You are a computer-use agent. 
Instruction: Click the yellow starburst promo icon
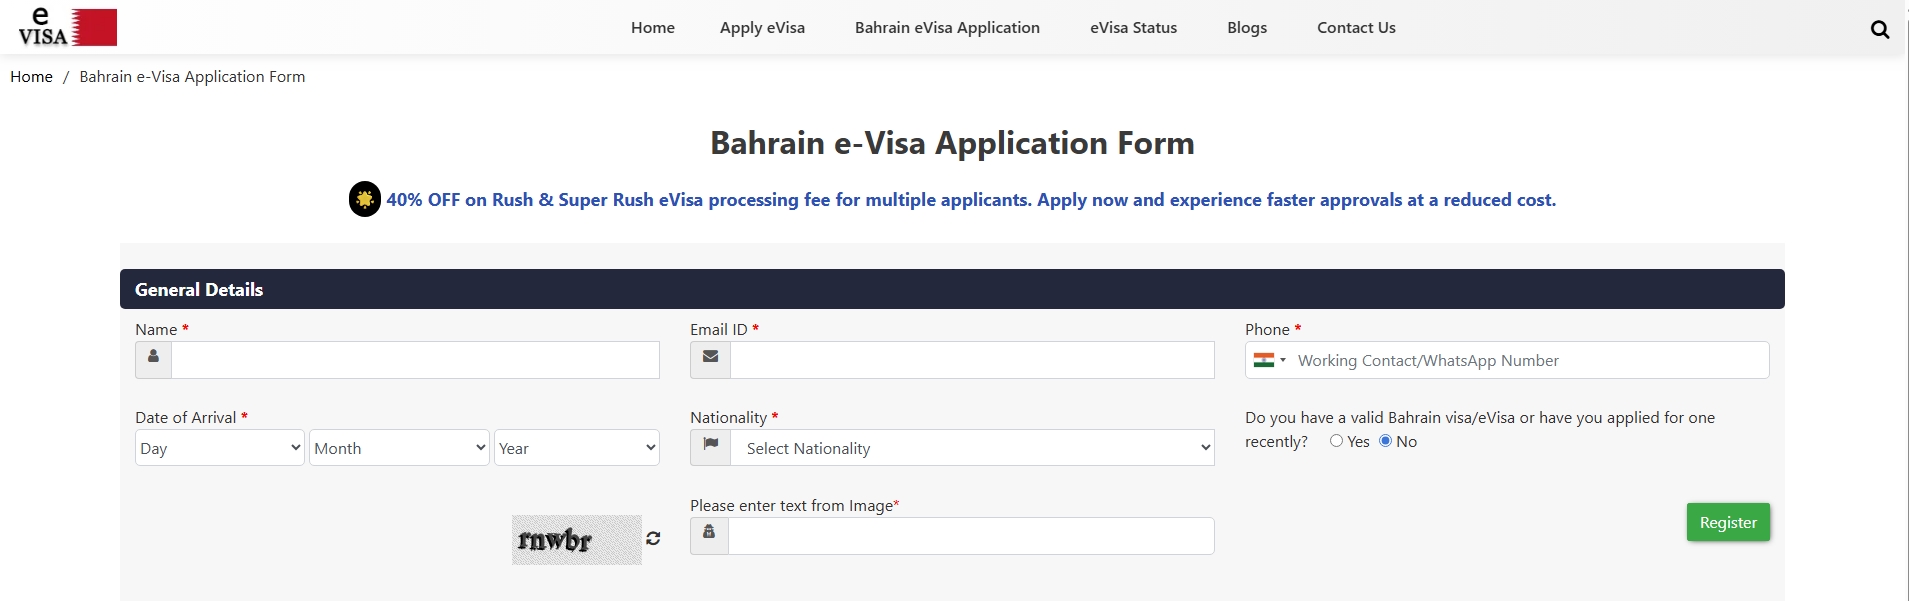point(364,199)
